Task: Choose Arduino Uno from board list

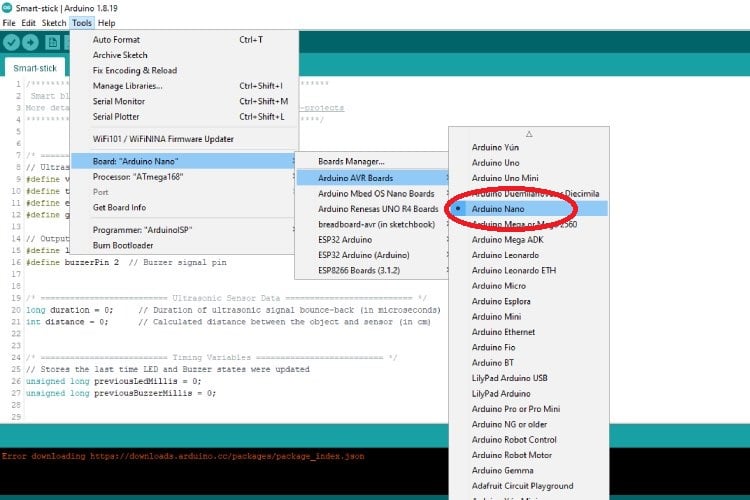Action: (495, 162)
